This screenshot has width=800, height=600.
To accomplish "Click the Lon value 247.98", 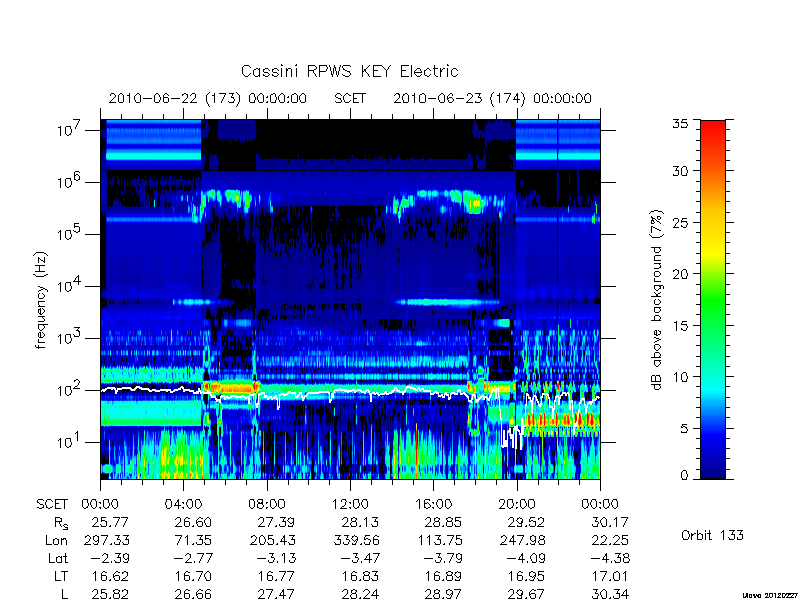I will [522, 540].
